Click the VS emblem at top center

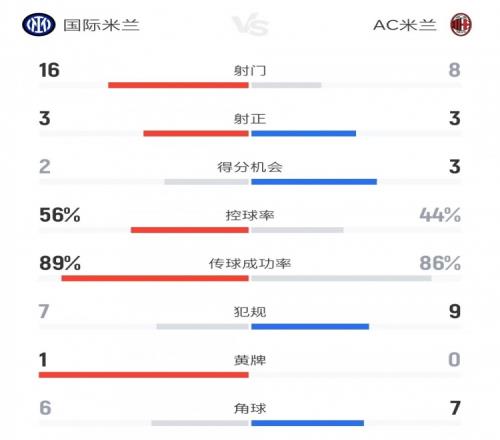click(x=250, y=24)
